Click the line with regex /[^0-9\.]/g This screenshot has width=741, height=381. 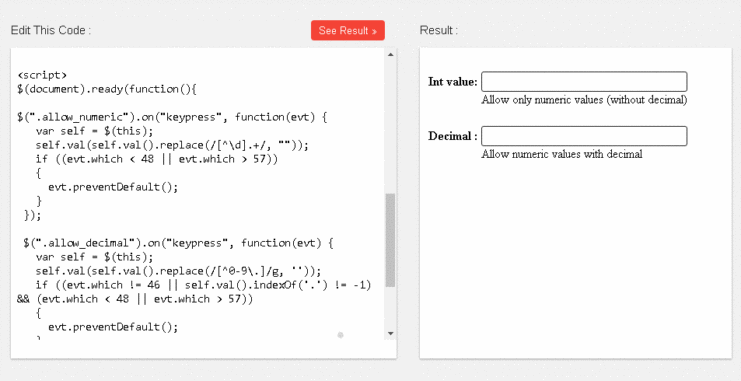pos(178,271)
